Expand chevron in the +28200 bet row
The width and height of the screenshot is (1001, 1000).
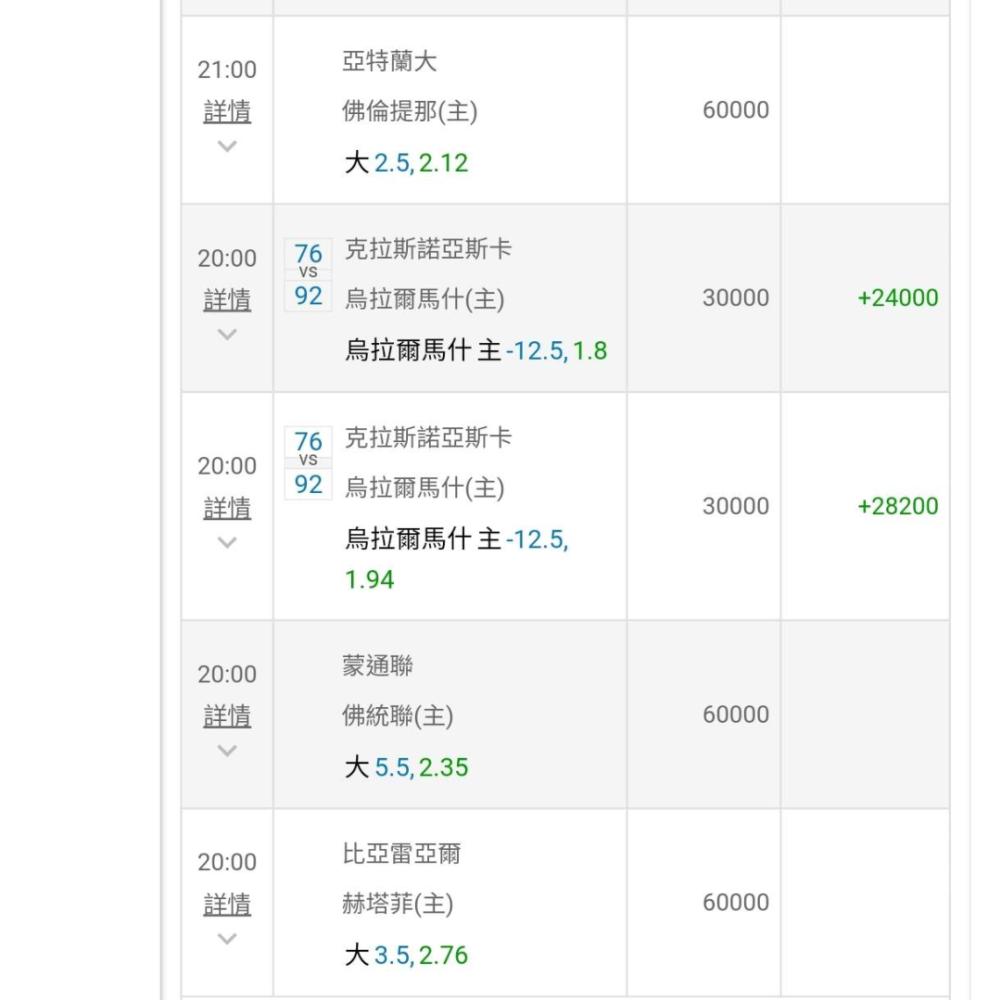[x=227, y=542]
